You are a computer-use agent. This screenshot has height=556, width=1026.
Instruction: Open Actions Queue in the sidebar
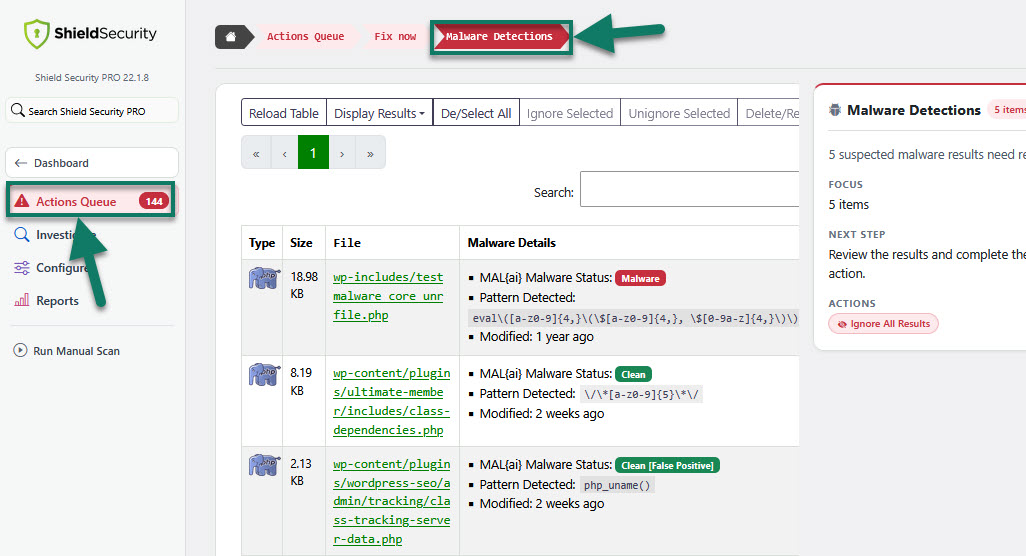point(92,201)
